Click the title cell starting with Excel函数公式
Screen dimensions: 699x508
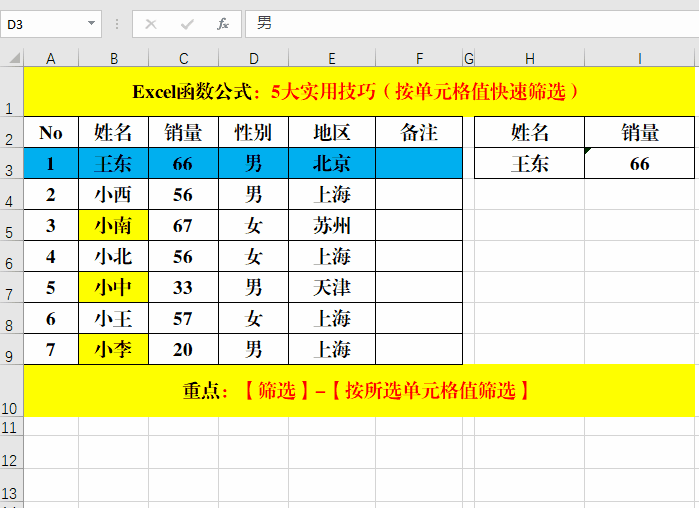point(359,92)
